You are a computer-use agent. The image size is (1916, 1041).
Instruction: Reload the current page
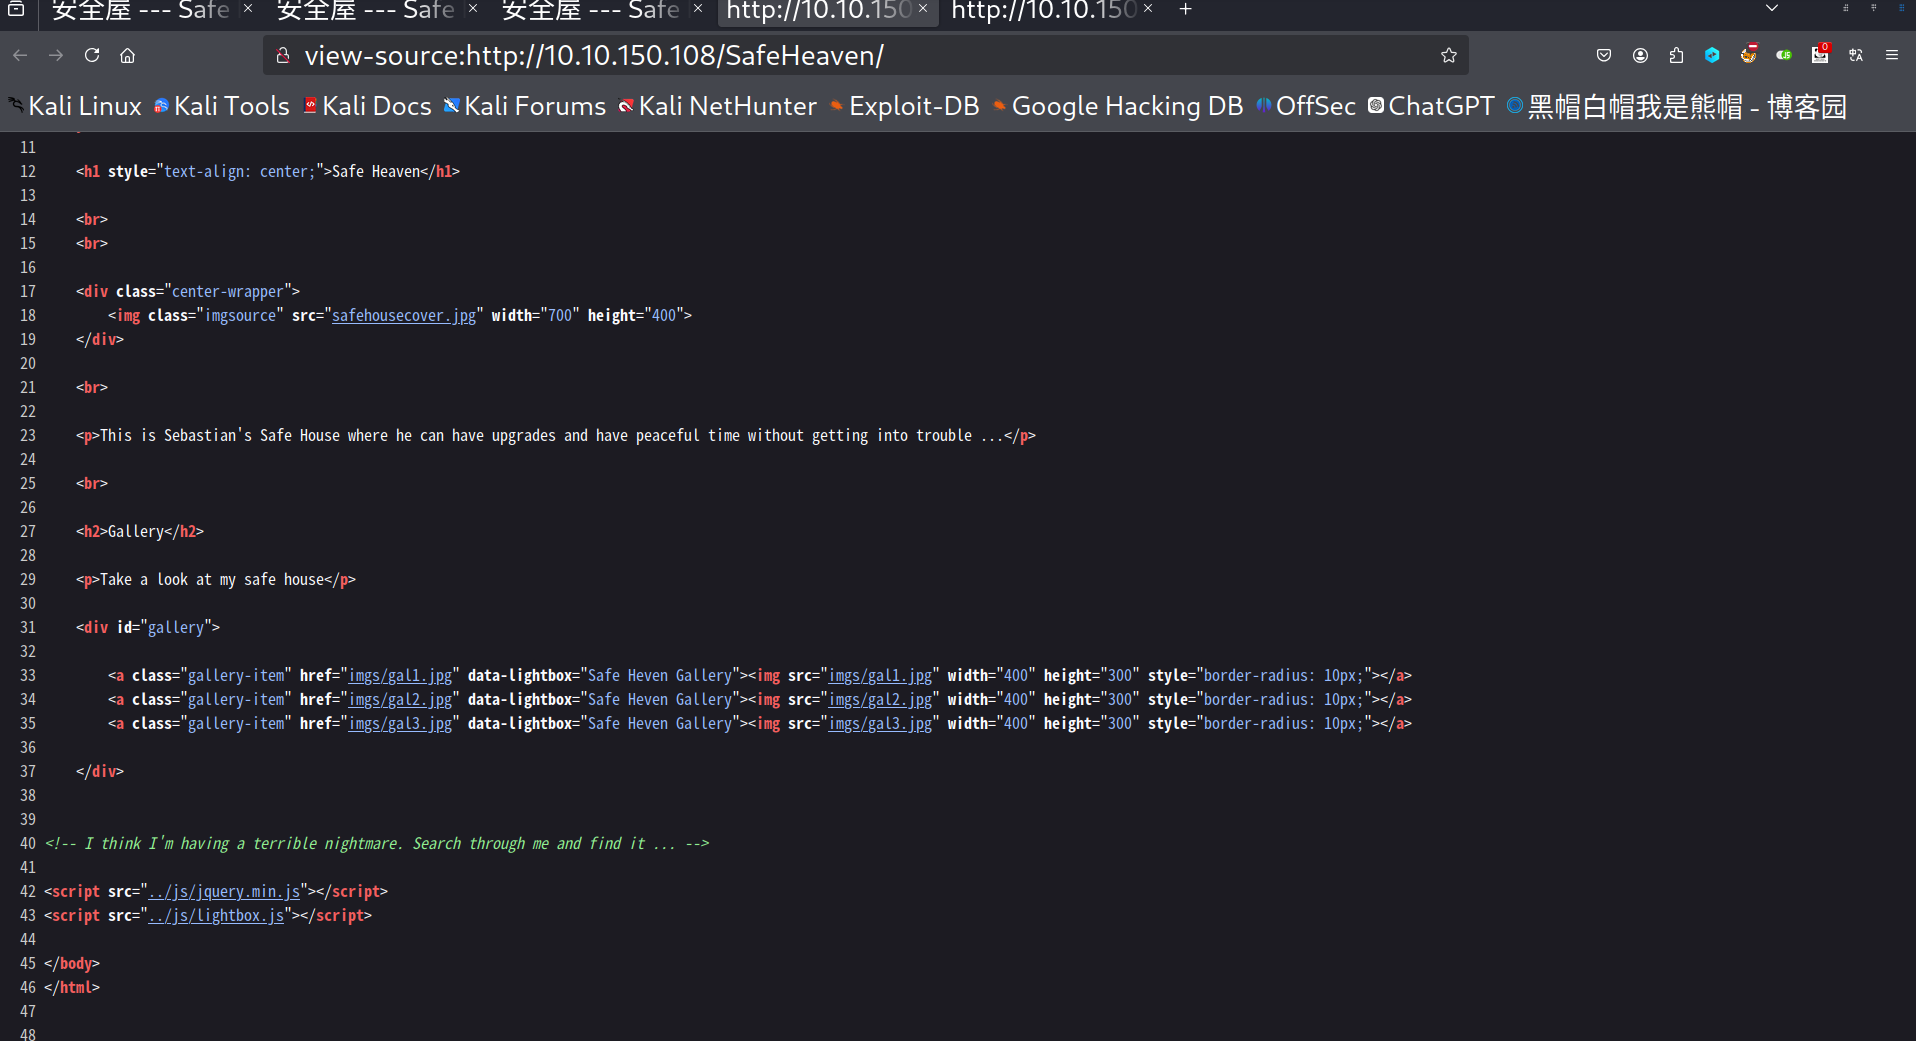click(x=92, y=56)
